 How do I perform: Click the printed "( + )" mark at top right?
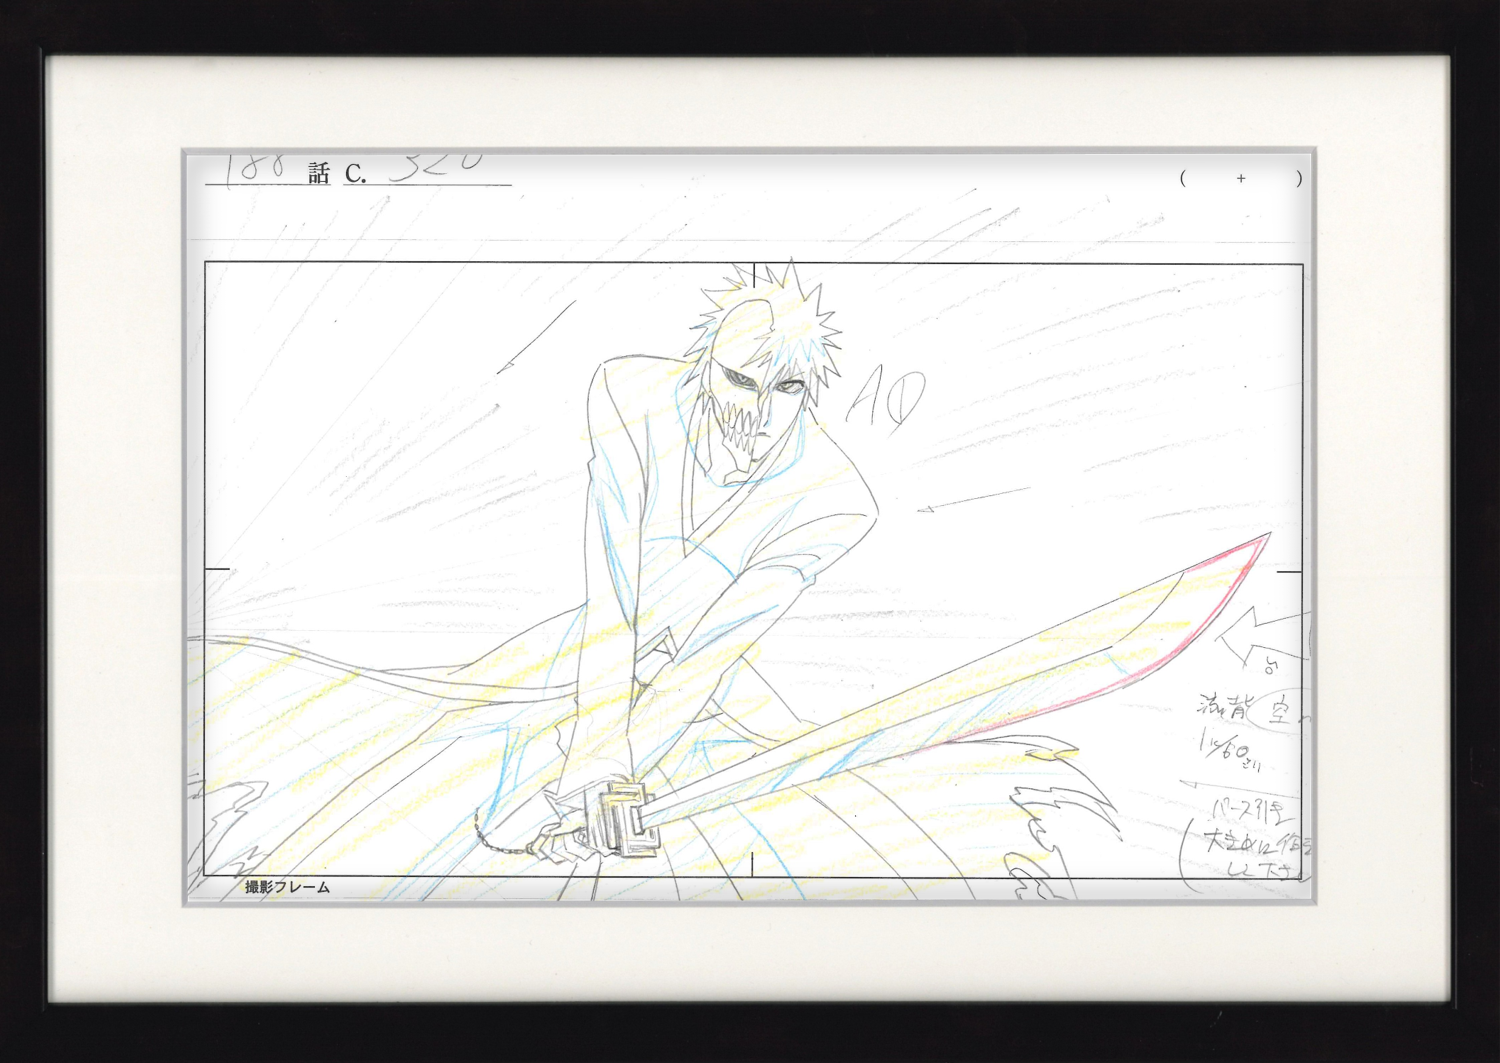[x=1241, y=179]
